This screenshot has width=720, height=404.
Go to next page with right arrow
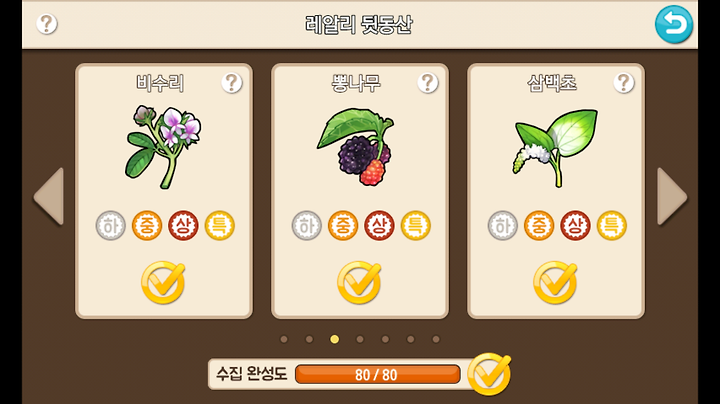click(672, 196)
